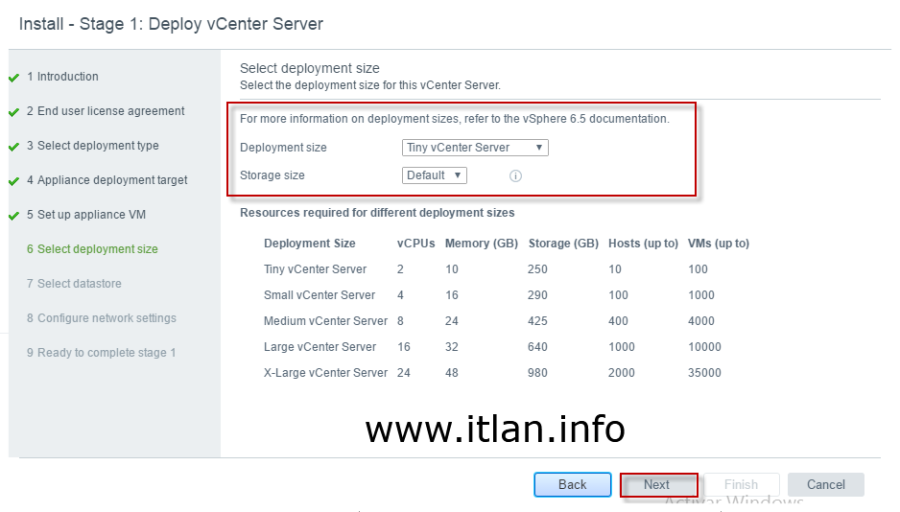
Task: Click the X-Large vCenter Server table row
Action: click(x=505, y=373)
